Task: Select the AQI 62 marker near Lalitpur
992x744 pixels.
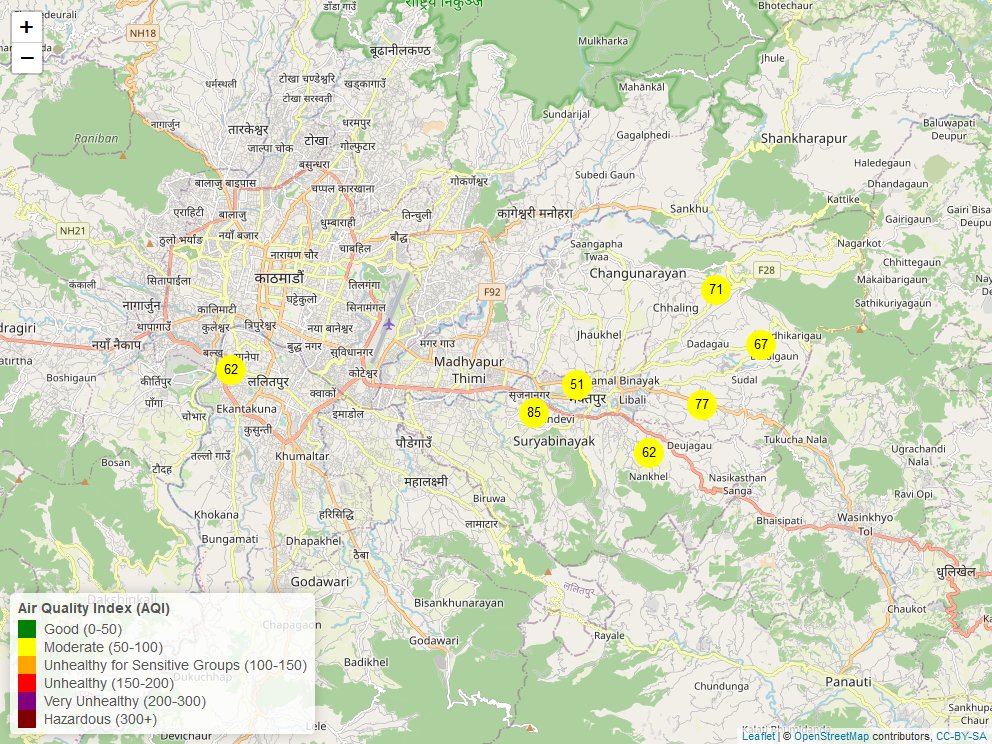Action: pyautogui.click(x=231, y=369)
